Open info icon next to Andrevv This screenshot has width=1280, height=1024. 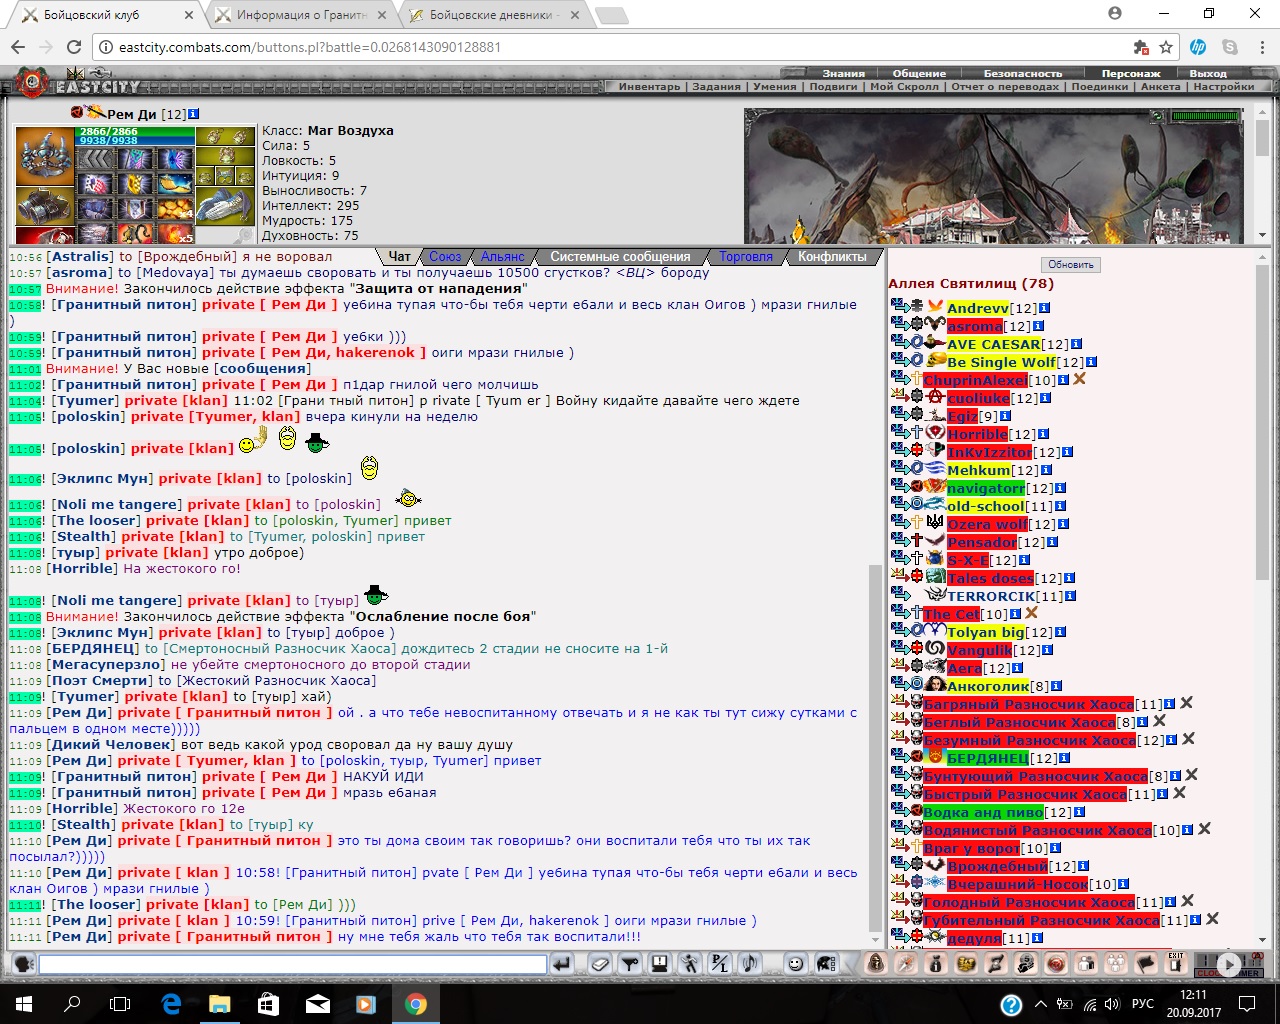pyautogui.click(x=1045, y=308)
